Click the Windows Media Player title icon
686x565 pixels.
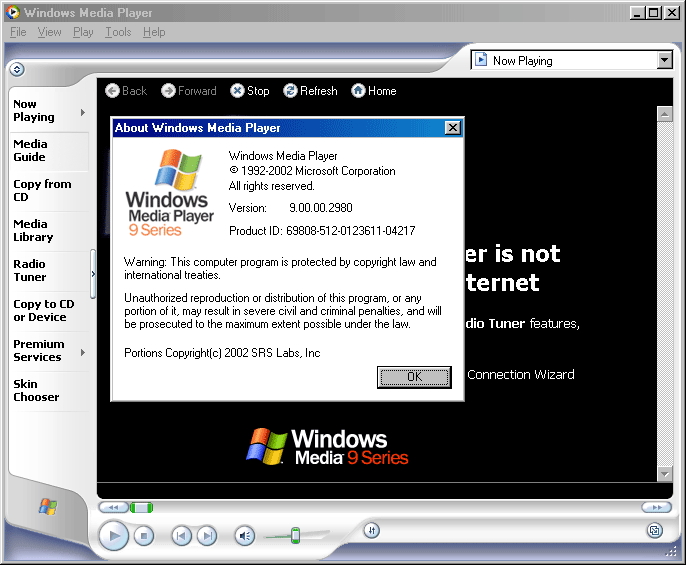coord(13,12)
